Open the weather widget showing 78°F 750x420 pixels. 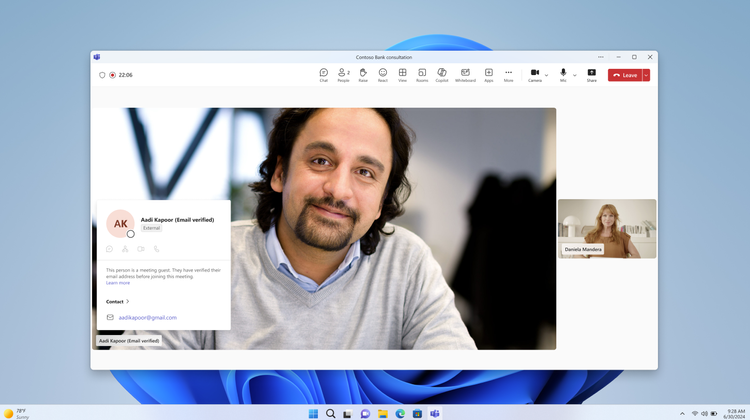click(17, 414)
